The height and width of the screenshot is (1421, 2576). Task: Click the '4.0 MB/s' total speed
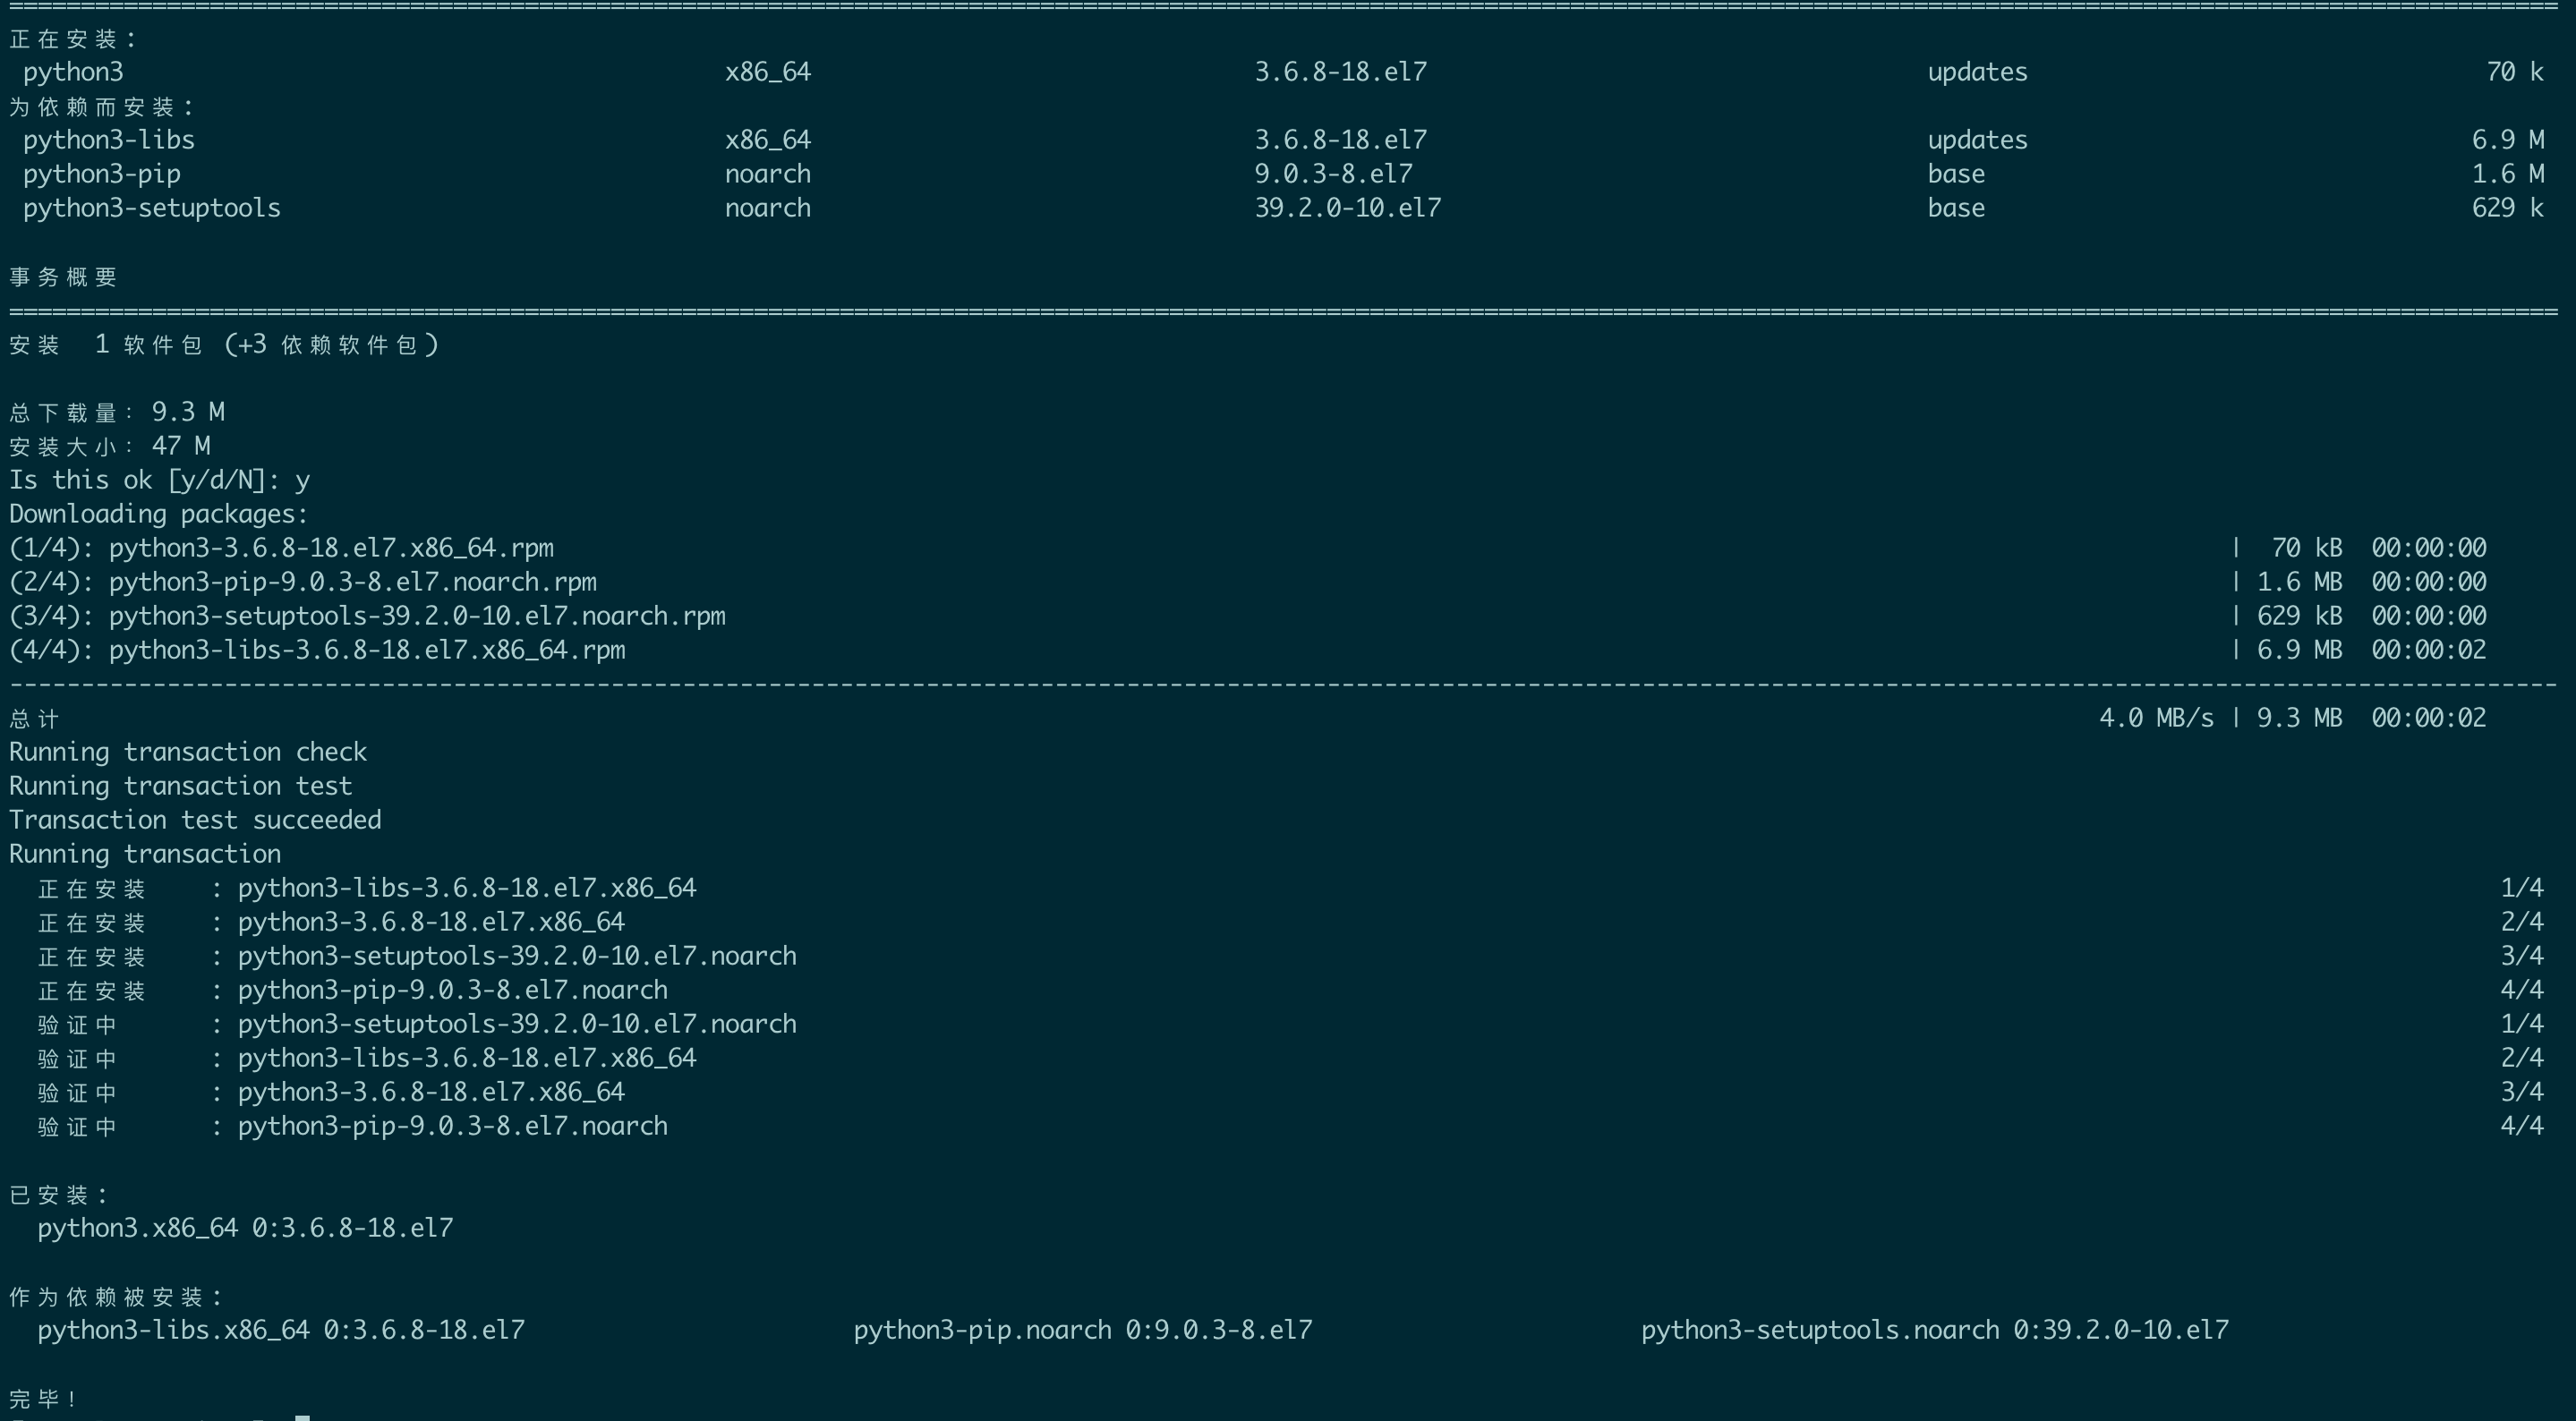pyautogui.click(x=2156, y=718)
